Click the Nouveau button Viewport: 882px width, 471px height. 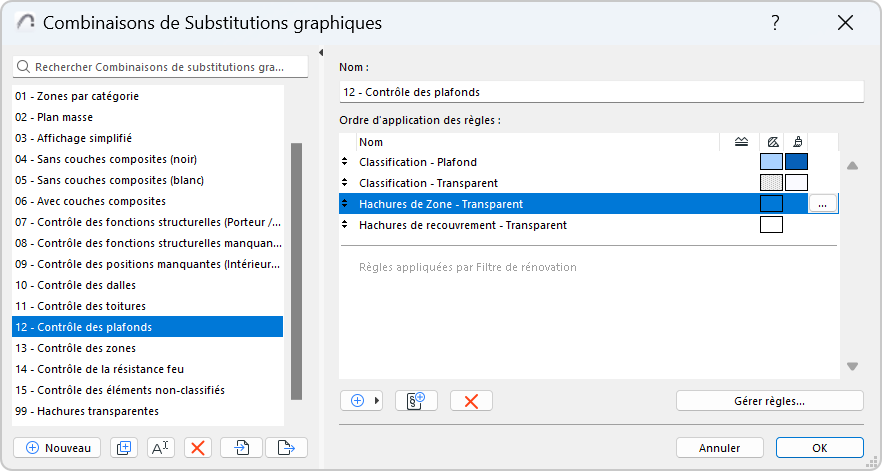click(x=57, y=448)
